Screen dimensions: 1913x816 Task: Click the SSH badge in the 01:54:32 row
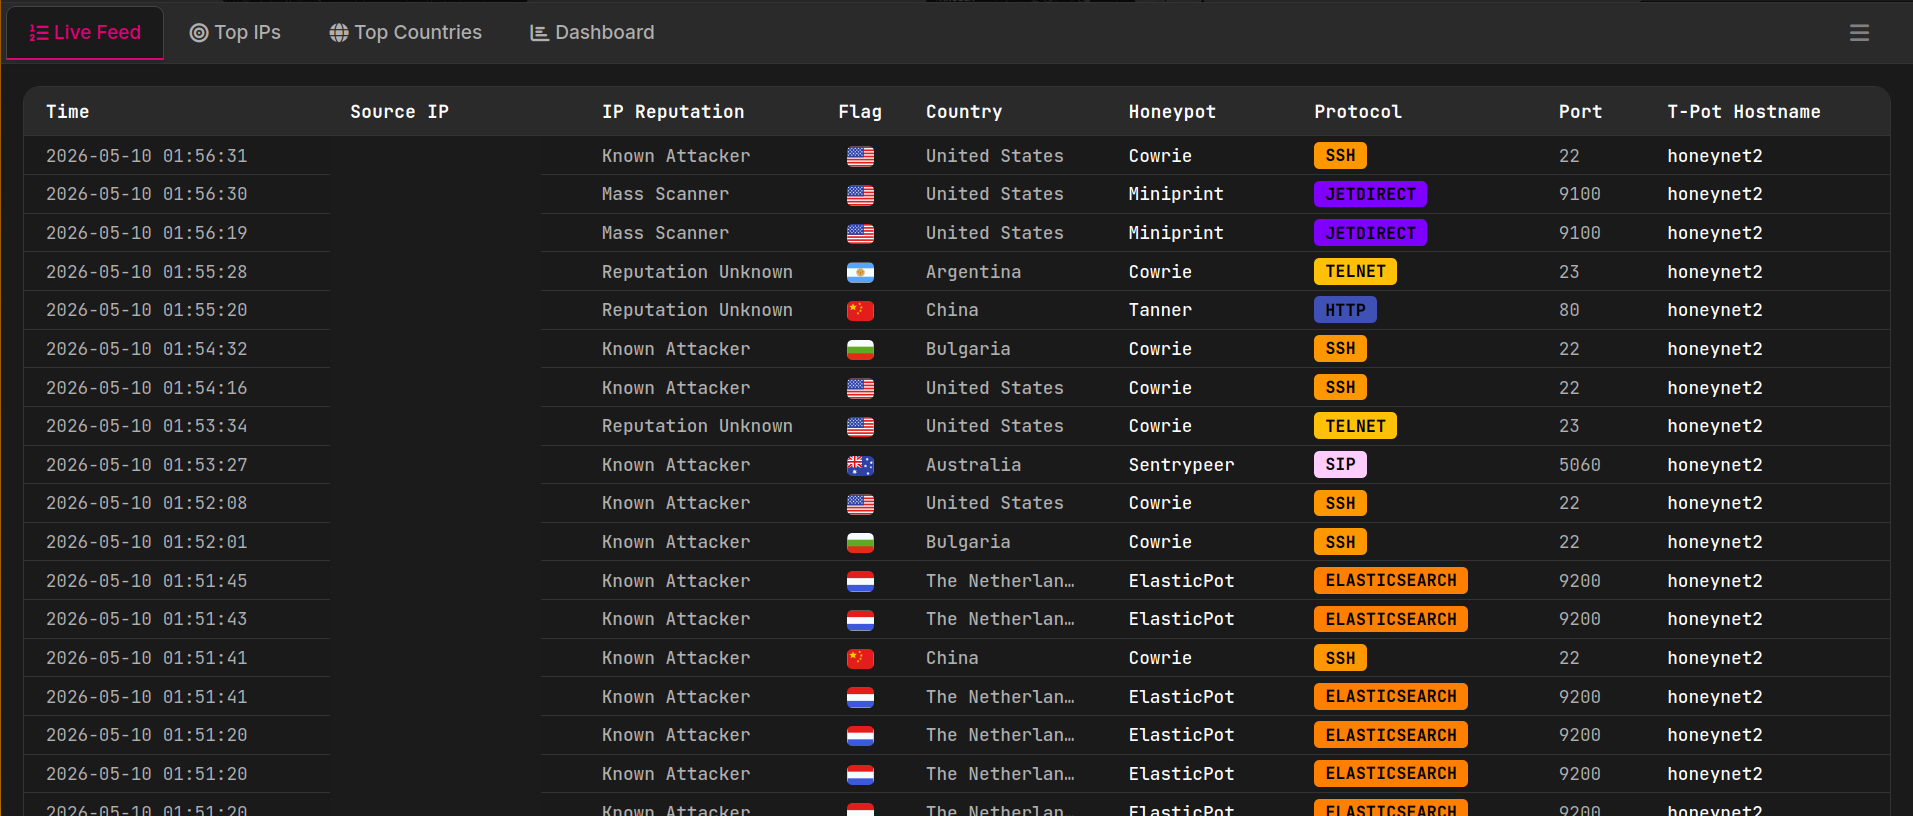coord(1340,349)
